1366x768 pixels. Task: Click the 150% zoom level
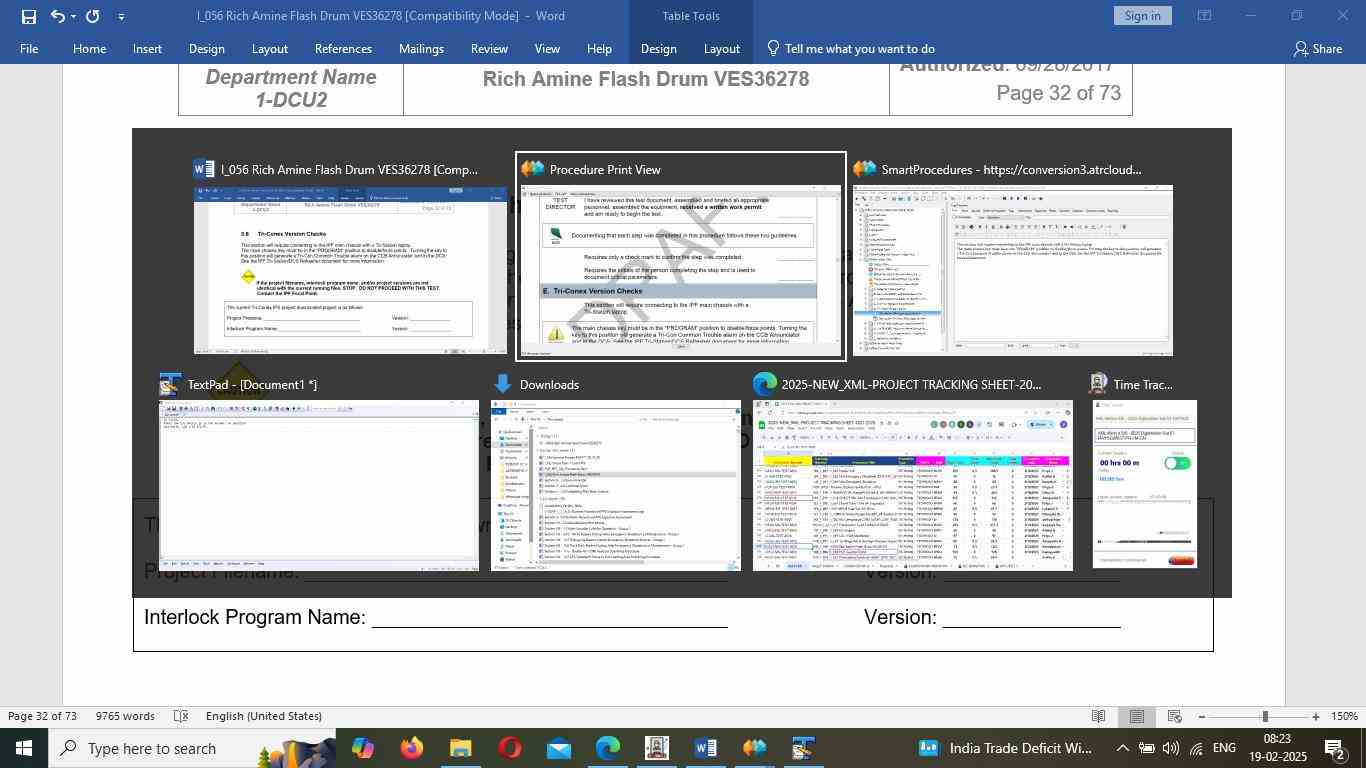click(1345, 716)
